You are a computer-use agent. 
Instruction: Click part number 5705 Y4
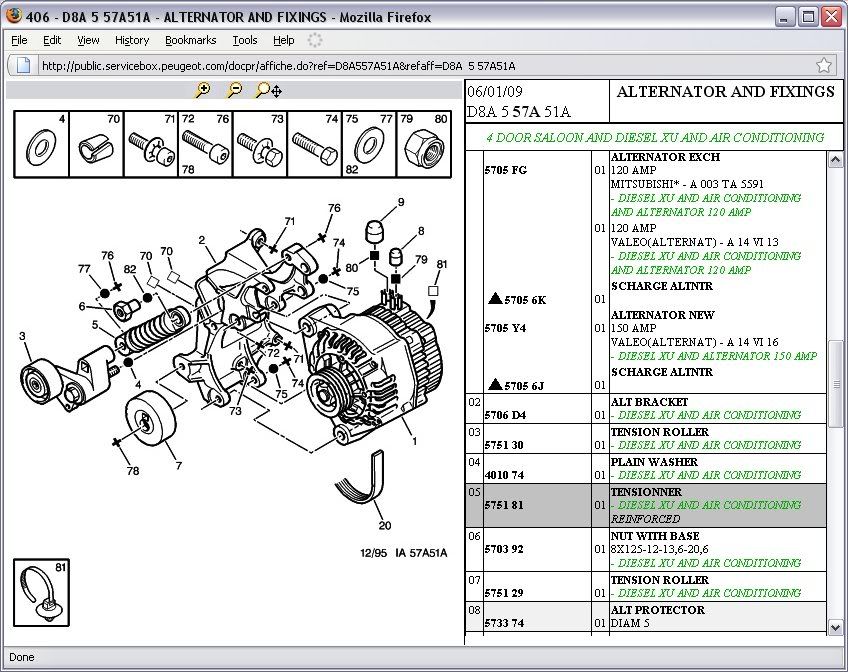point(505,328)
